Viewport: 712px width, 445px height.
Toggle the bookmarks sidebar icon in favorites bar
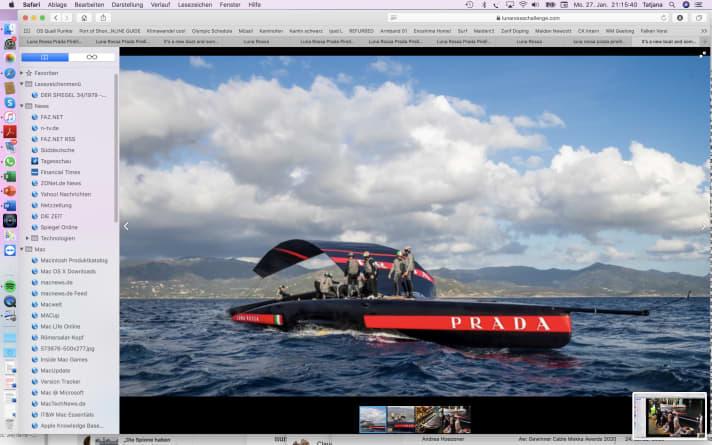click(27, 31)
